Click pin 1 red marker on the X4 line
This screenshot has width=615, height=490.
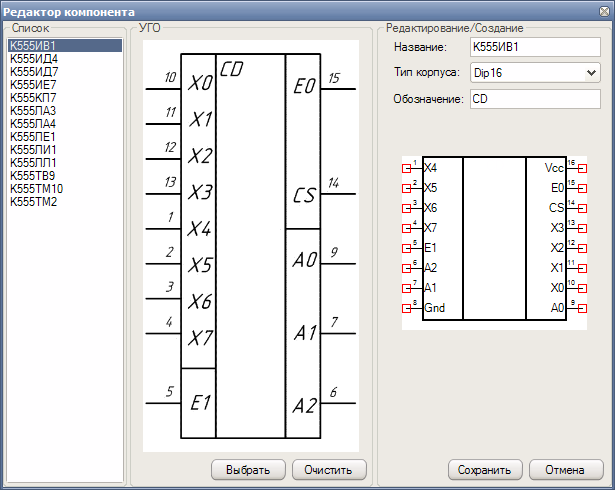pos(406,169)
